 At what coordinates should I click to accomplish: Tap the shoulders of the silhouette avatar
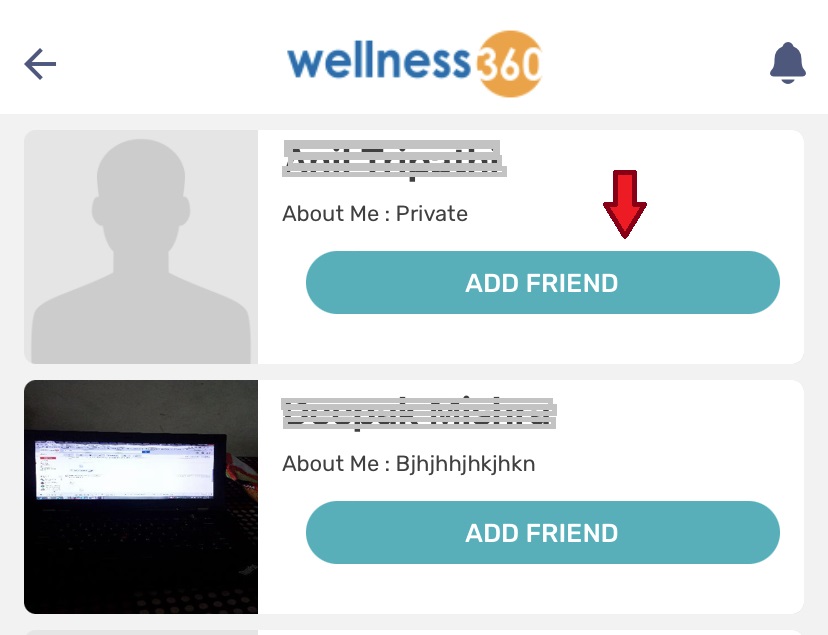click(x=141, y=317)
